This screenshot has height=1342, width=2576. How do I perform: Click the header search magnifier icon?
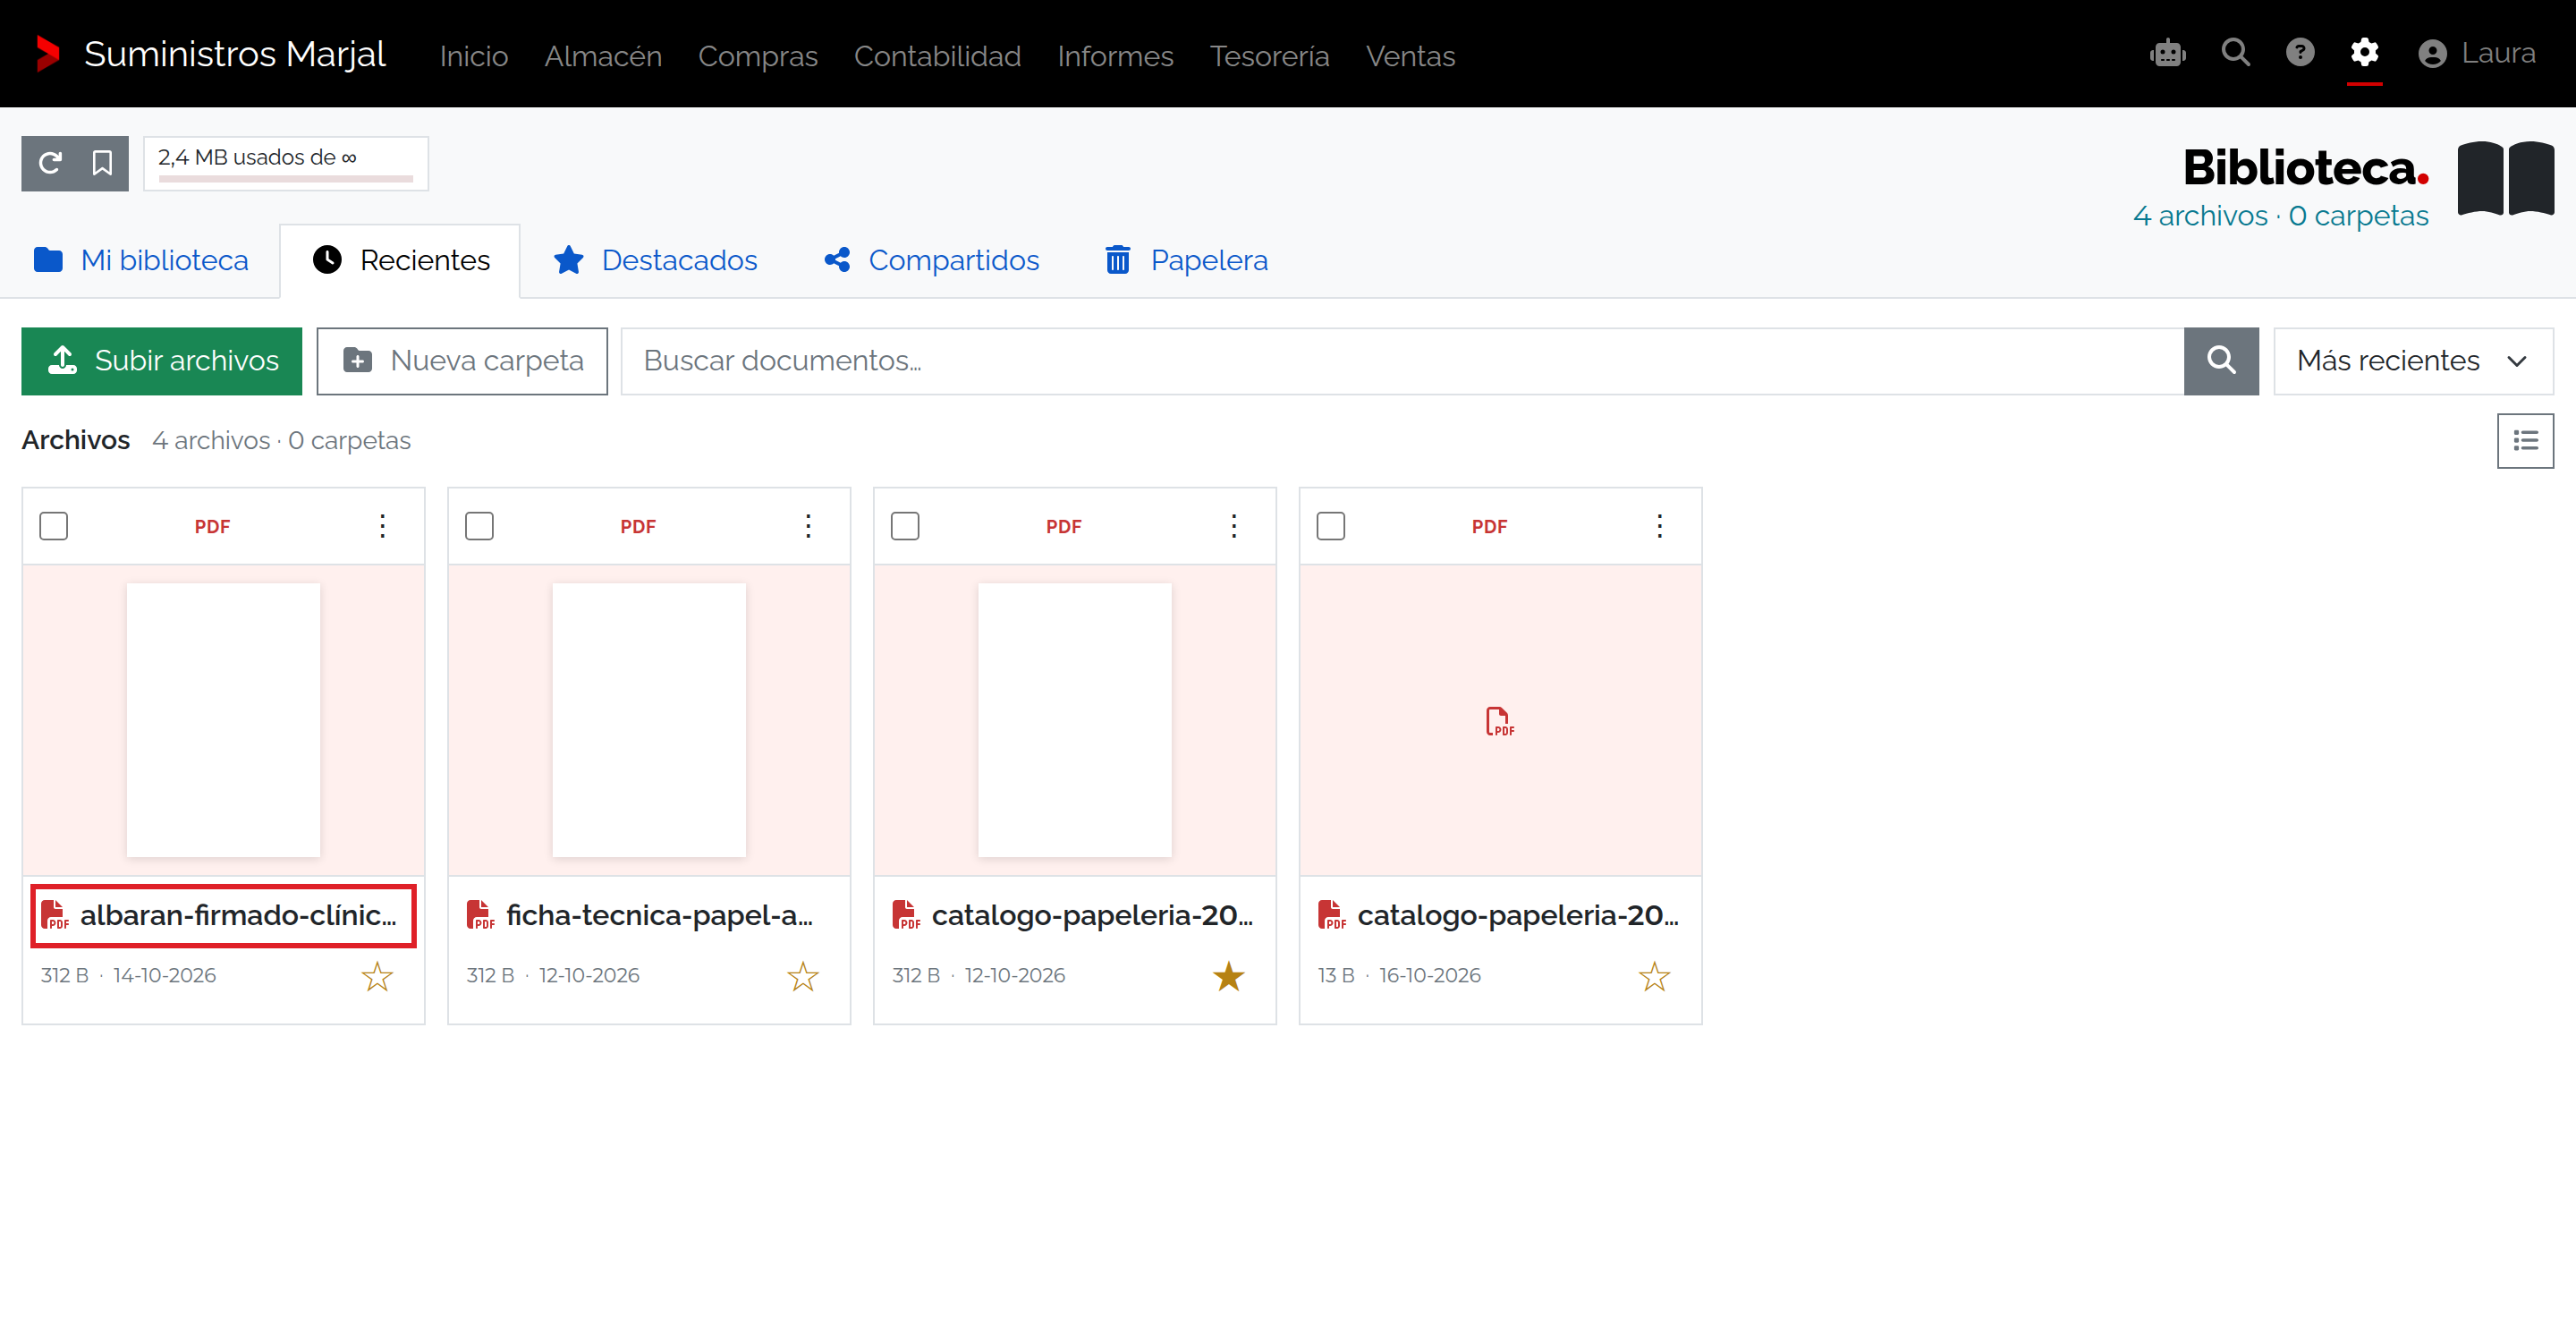point(2235,53)
